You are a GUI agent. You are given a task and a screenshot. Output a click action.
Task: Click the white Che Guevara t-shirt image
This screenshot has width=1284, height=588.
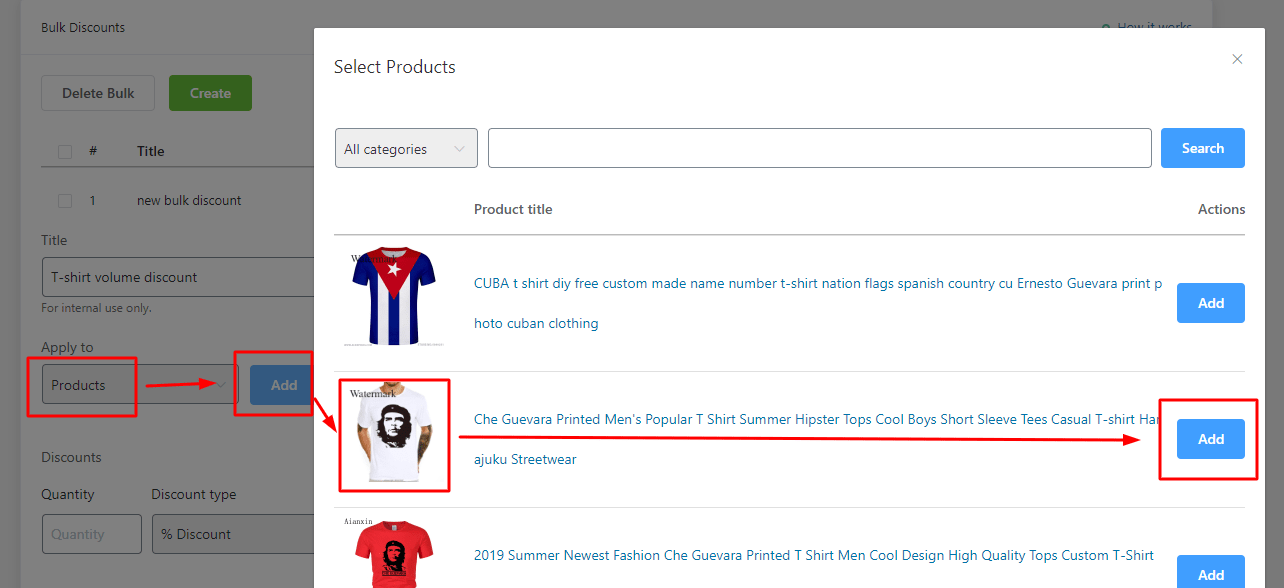click(x=393, y=435)
